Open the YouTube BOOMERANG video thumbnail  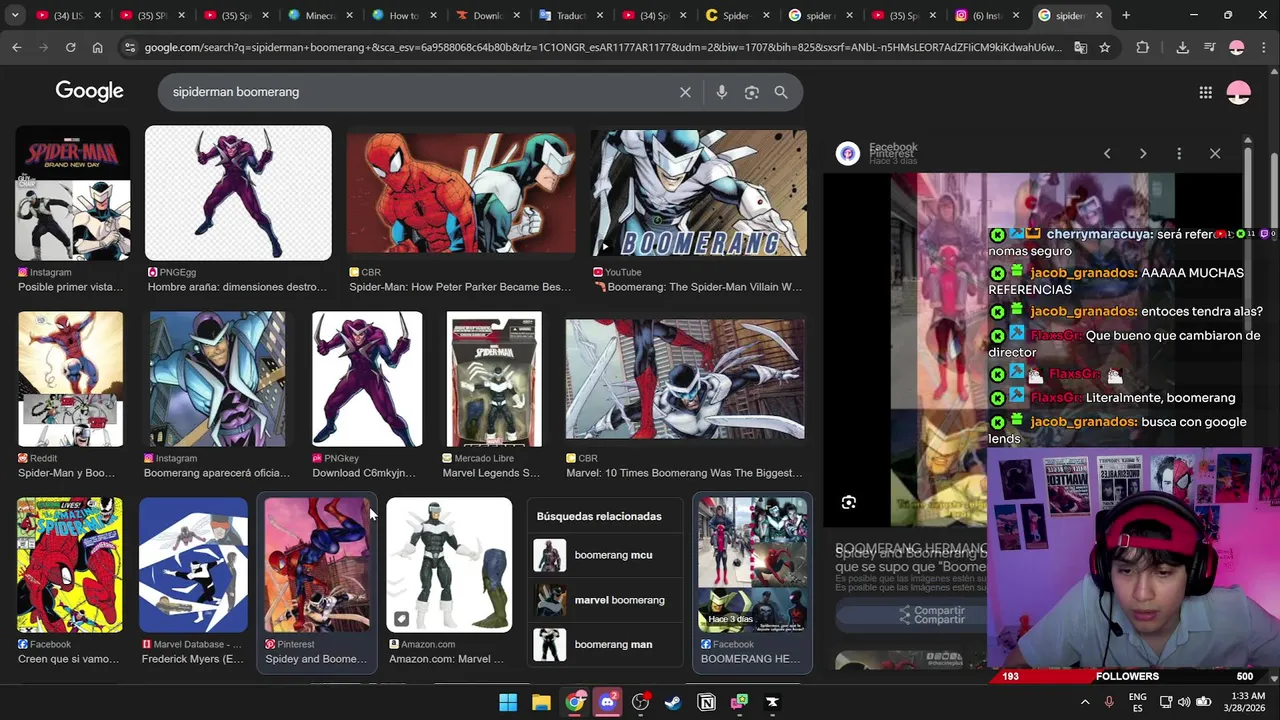click(698, 193)
